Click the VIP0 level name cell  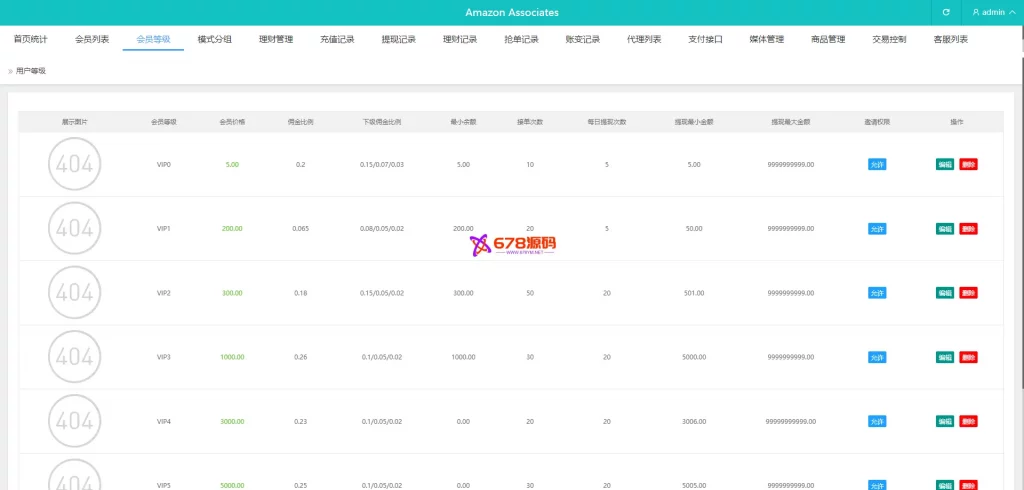click(x=164, y=165)
